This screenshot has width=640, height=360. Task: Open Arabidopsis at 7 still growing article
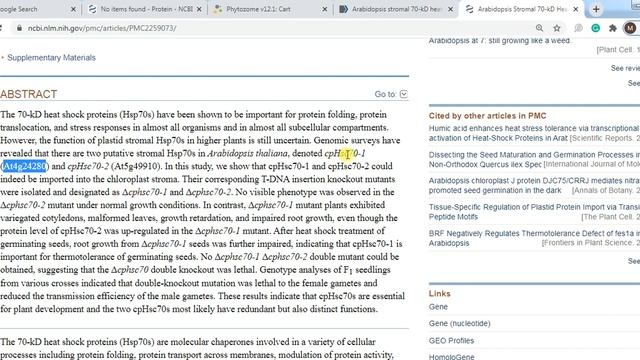pyautogui.click(x=500, y=40)
